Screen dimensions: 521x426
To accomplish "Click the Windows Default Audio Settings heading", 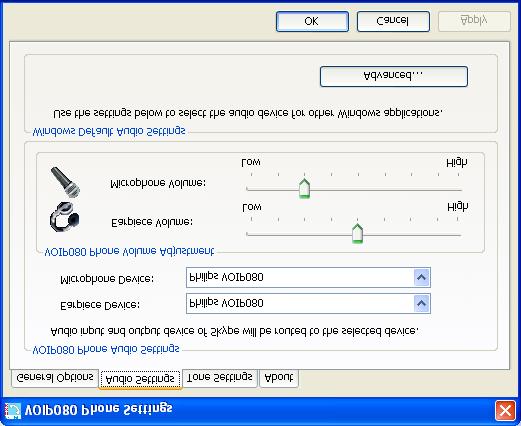I will point(109,131).
